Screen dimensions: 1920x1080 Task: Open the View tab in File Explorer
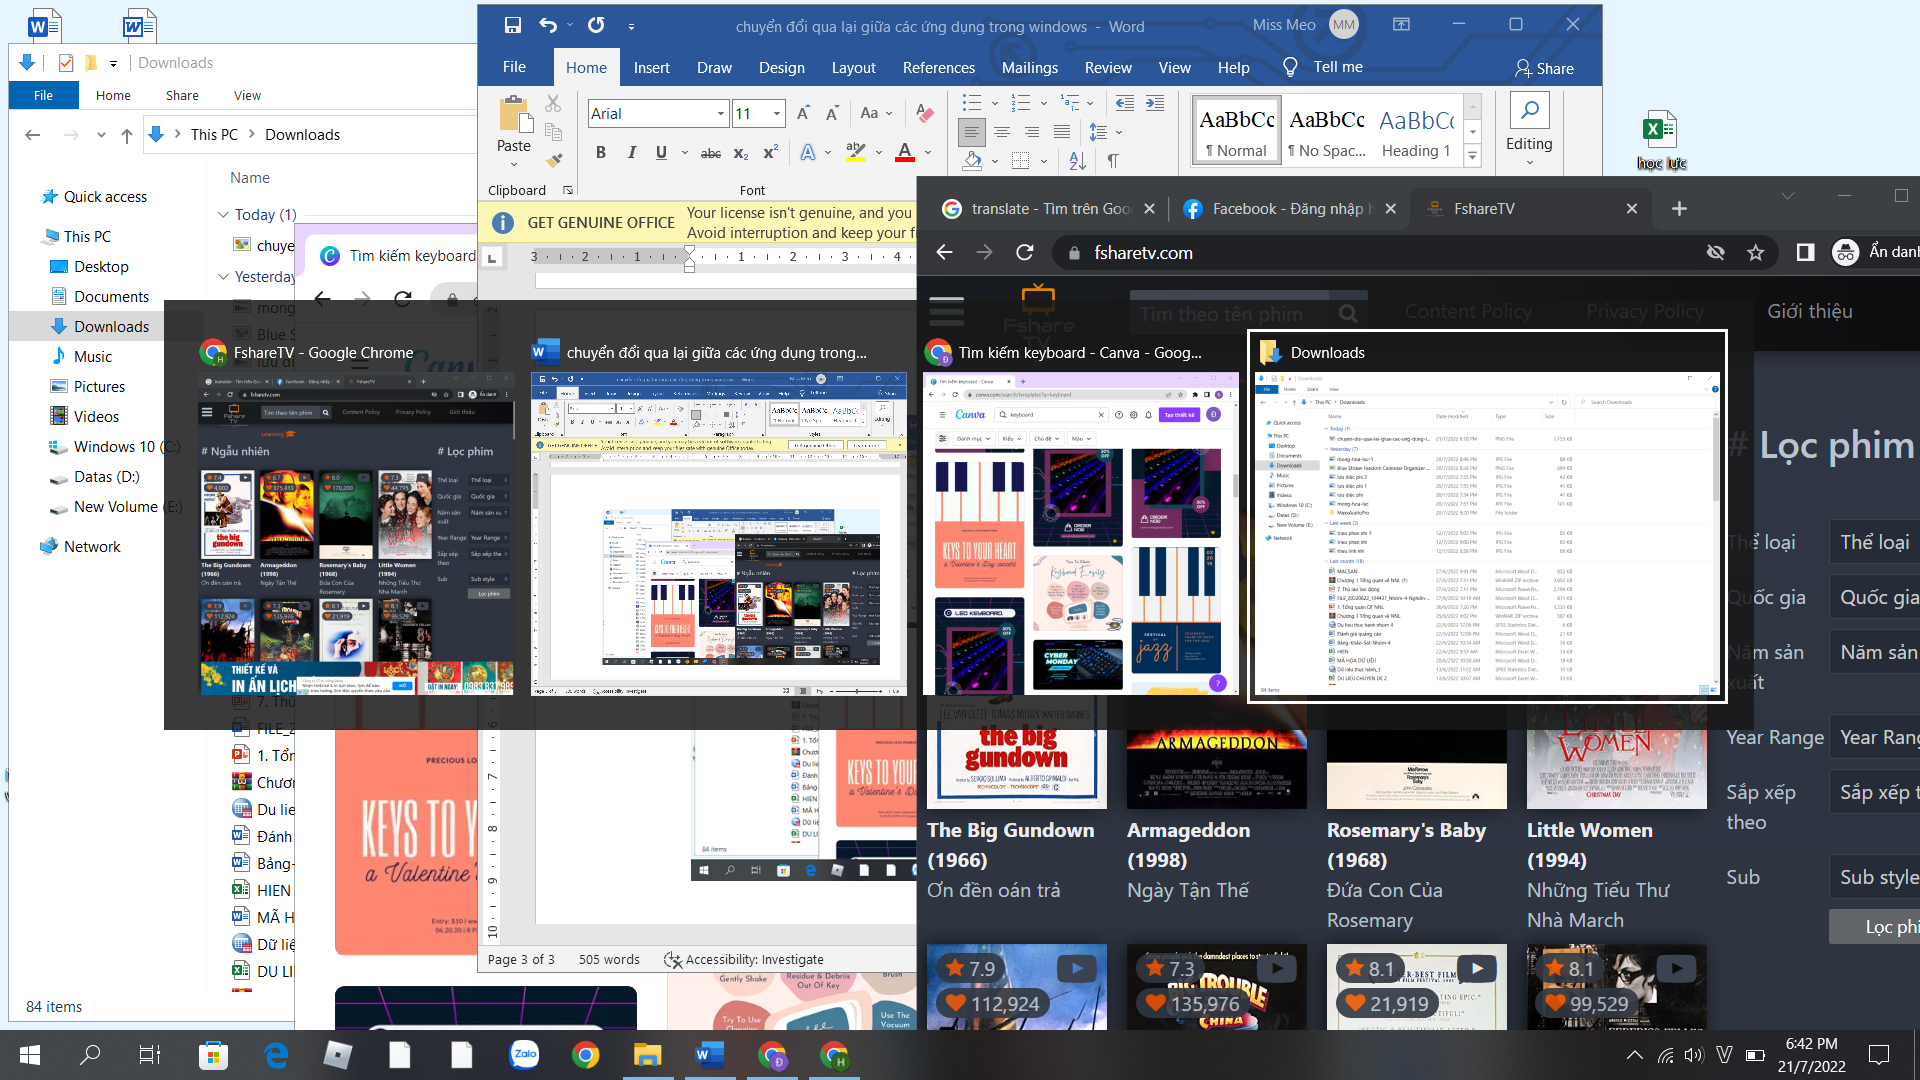pyautogui.click(x=247, y=95)
